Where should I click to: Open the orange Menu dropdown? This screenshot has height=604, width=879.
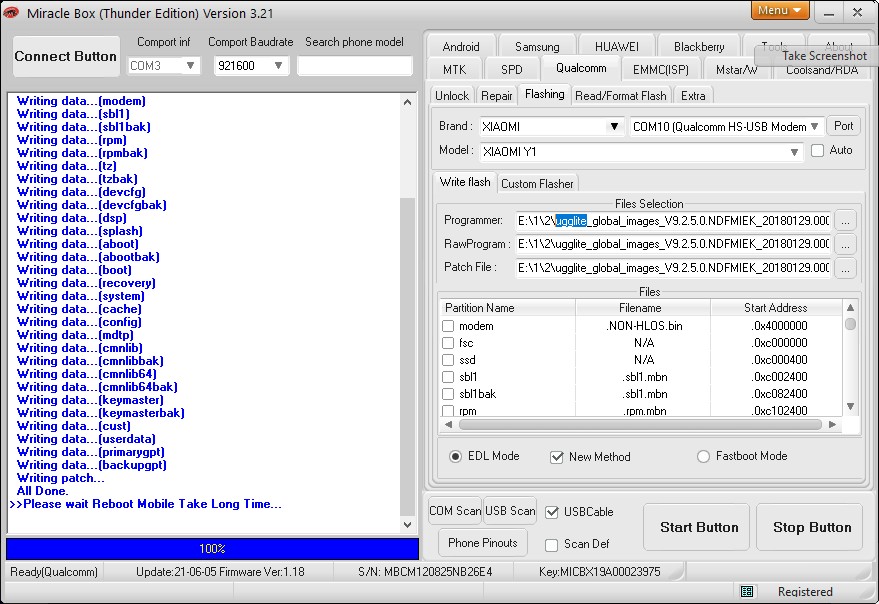(x=779, y=10)
